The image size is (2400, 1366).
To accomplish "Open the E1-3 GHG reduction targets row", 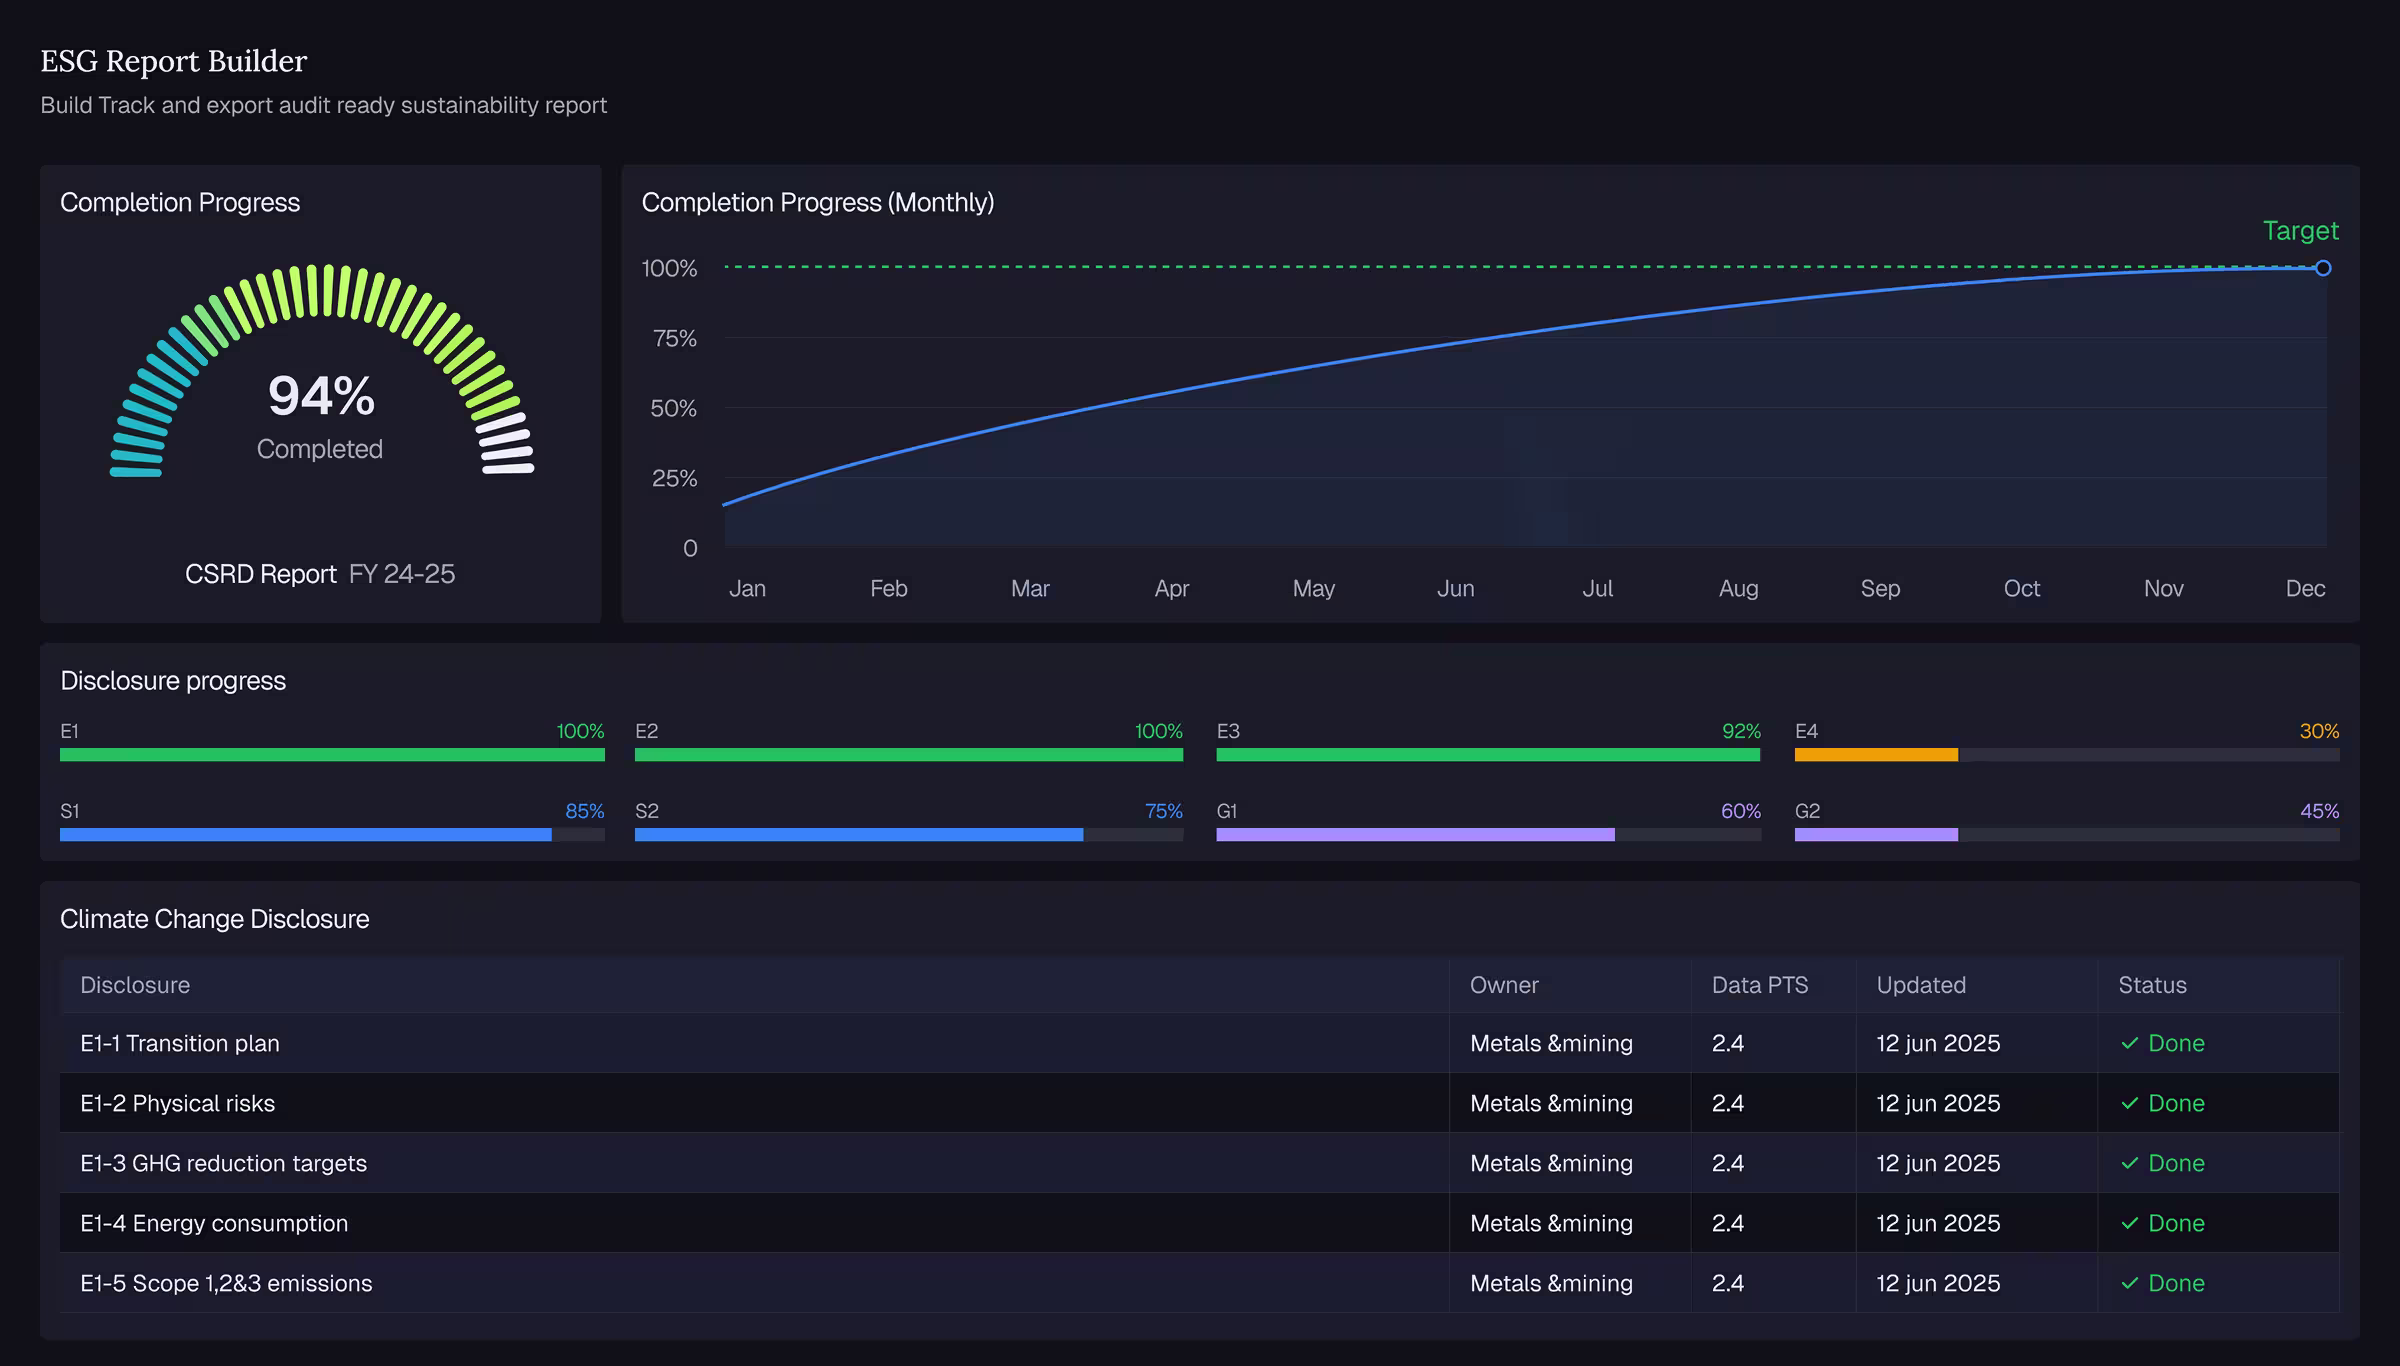I will coord(1199,1163).
